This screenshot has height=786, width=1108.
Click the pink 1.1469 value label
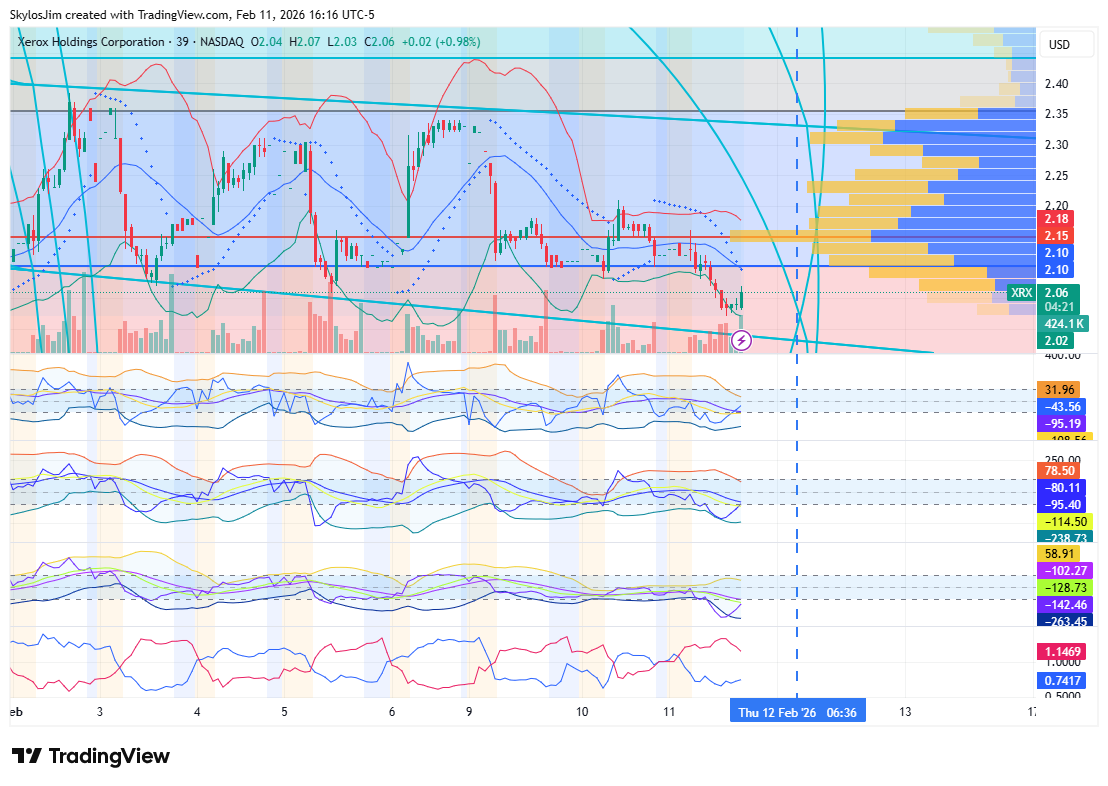(1062, 651)
